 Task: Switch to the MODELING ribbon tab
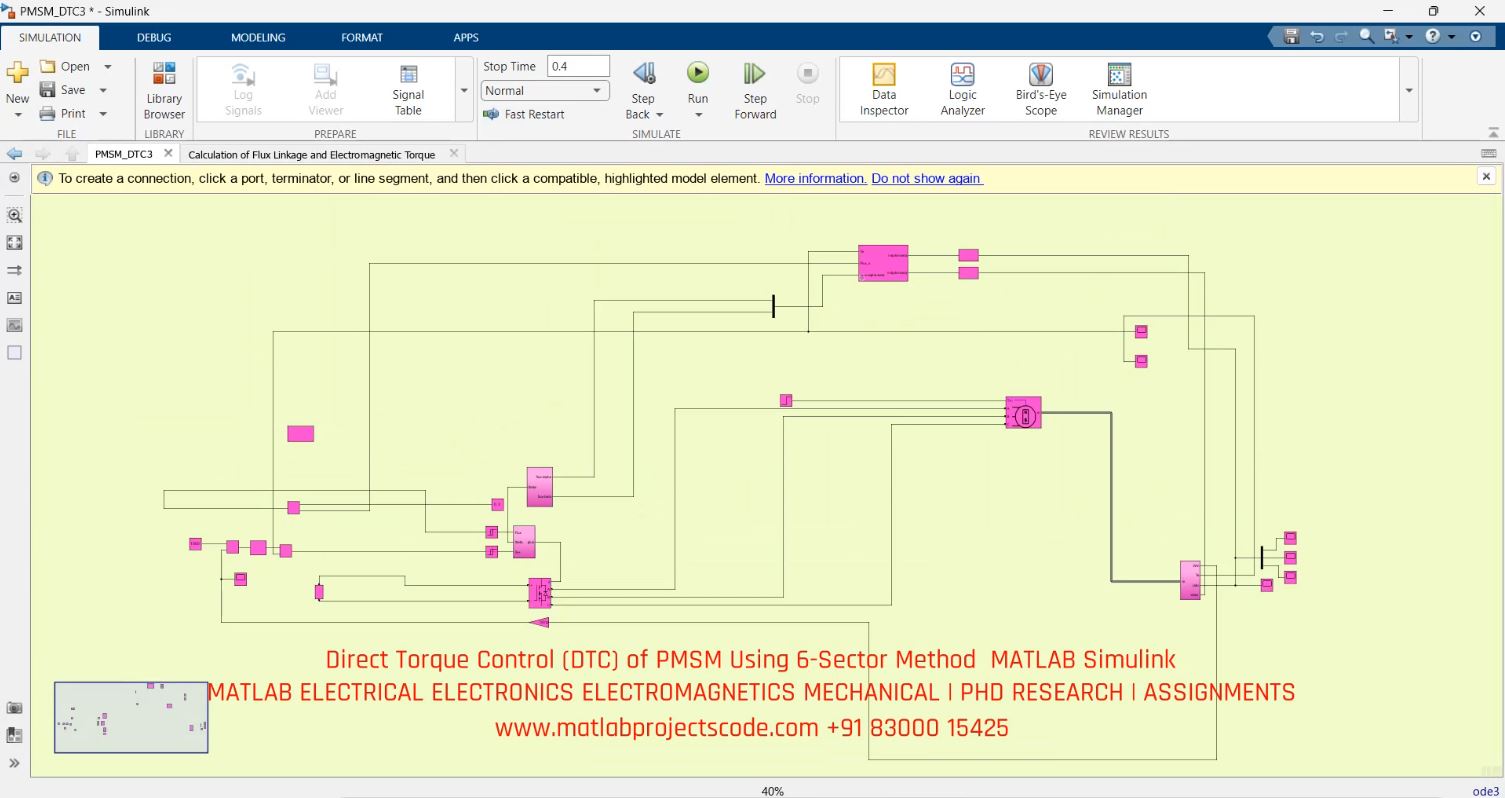(x=258, y=38)
